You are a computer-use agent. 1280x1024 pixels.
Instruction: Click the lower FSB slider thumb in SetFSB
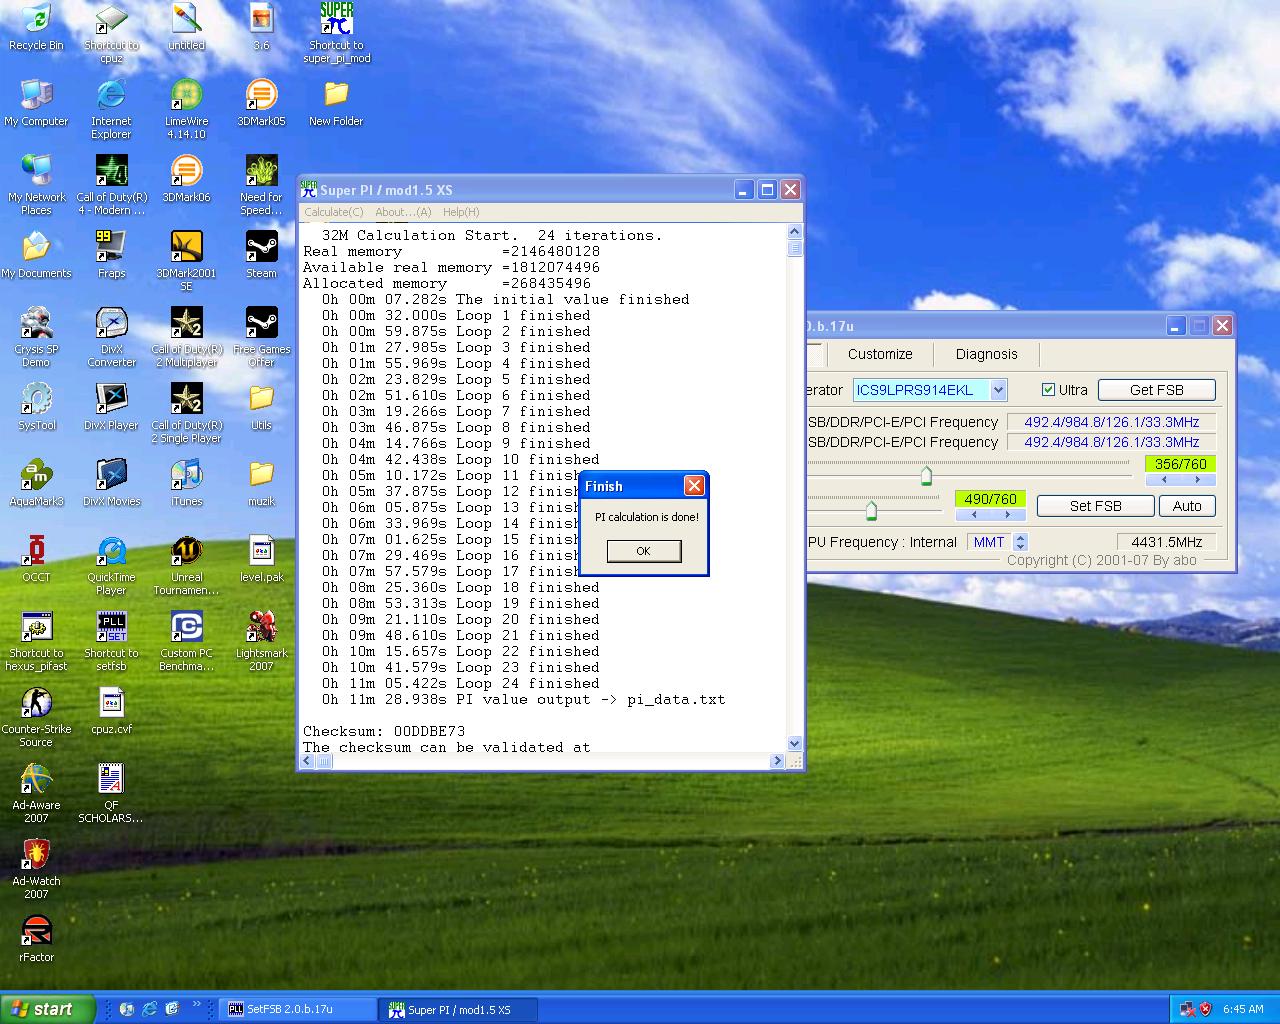(871, 511)
